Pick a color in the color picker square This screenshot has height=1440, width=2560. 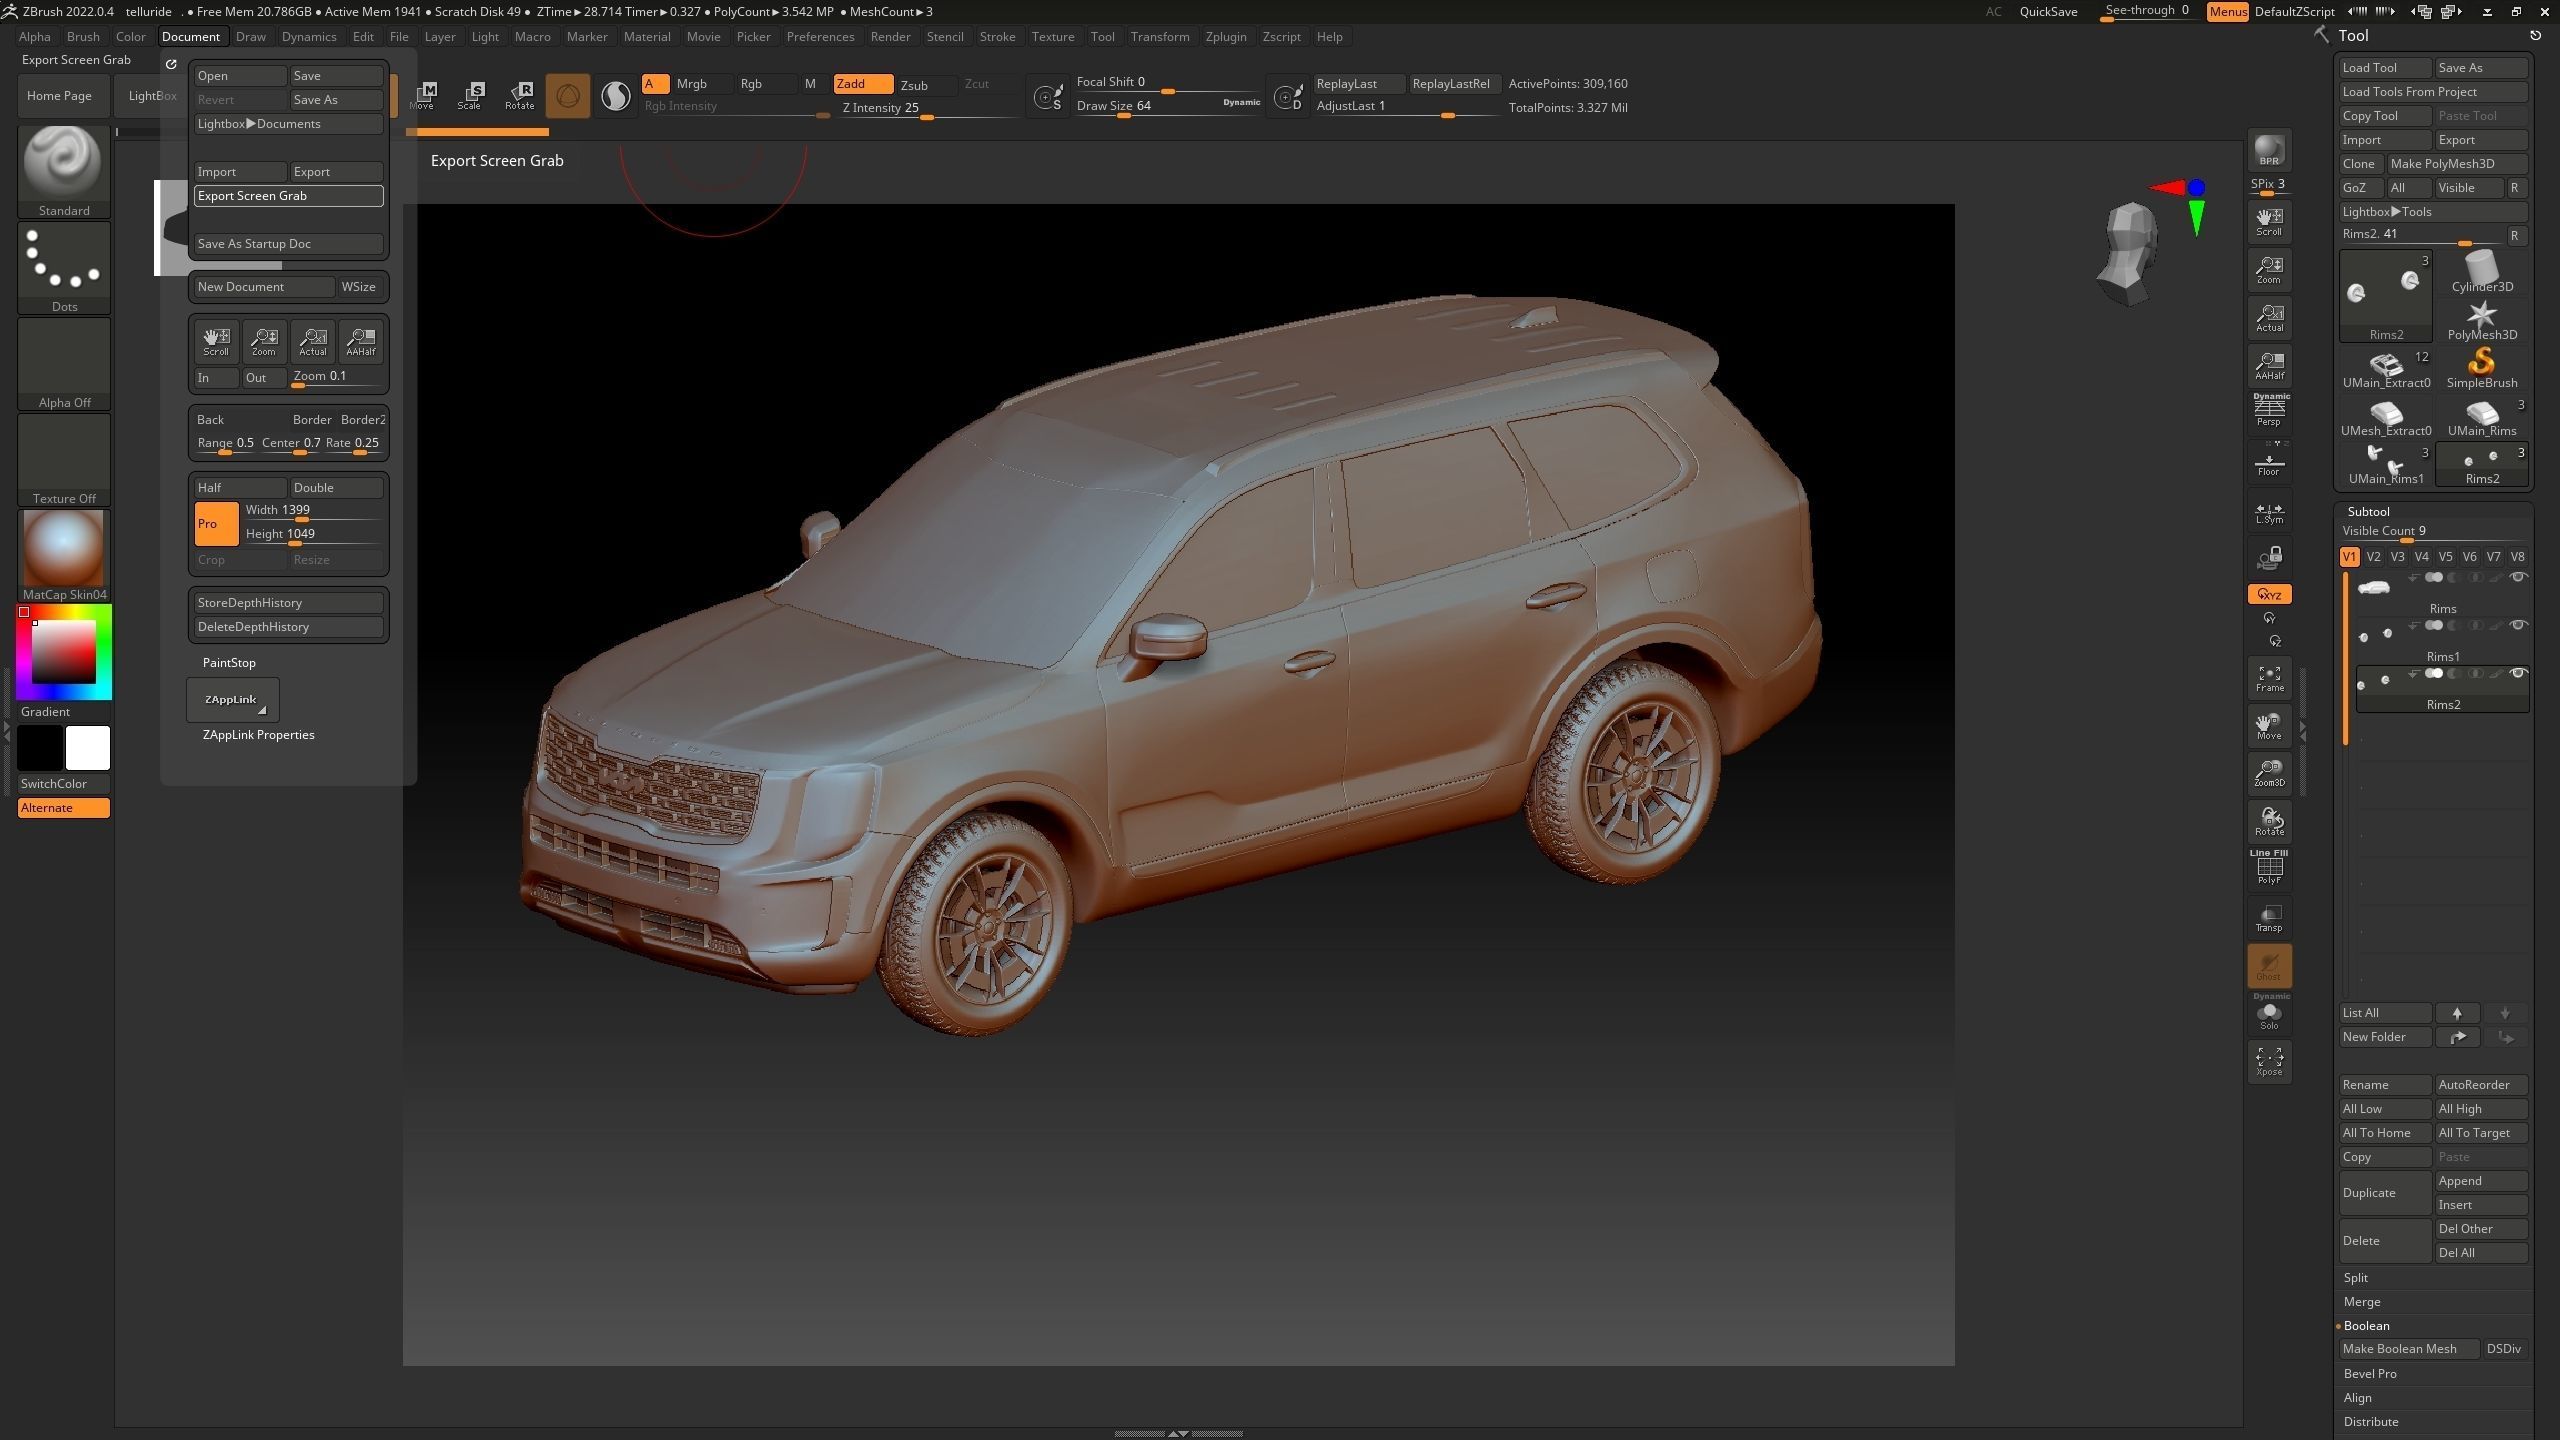click(64, 652)
